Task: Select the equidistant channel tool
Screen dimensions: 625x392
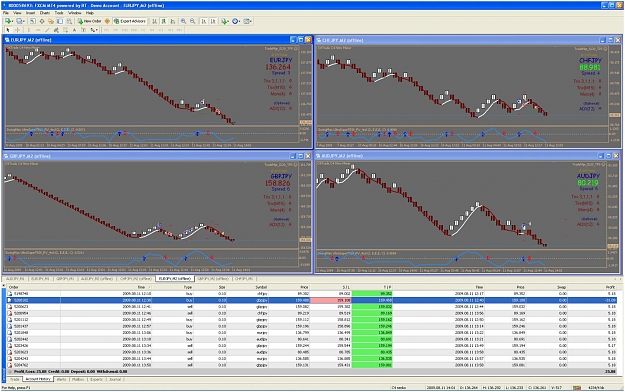Action: point(56,30)
